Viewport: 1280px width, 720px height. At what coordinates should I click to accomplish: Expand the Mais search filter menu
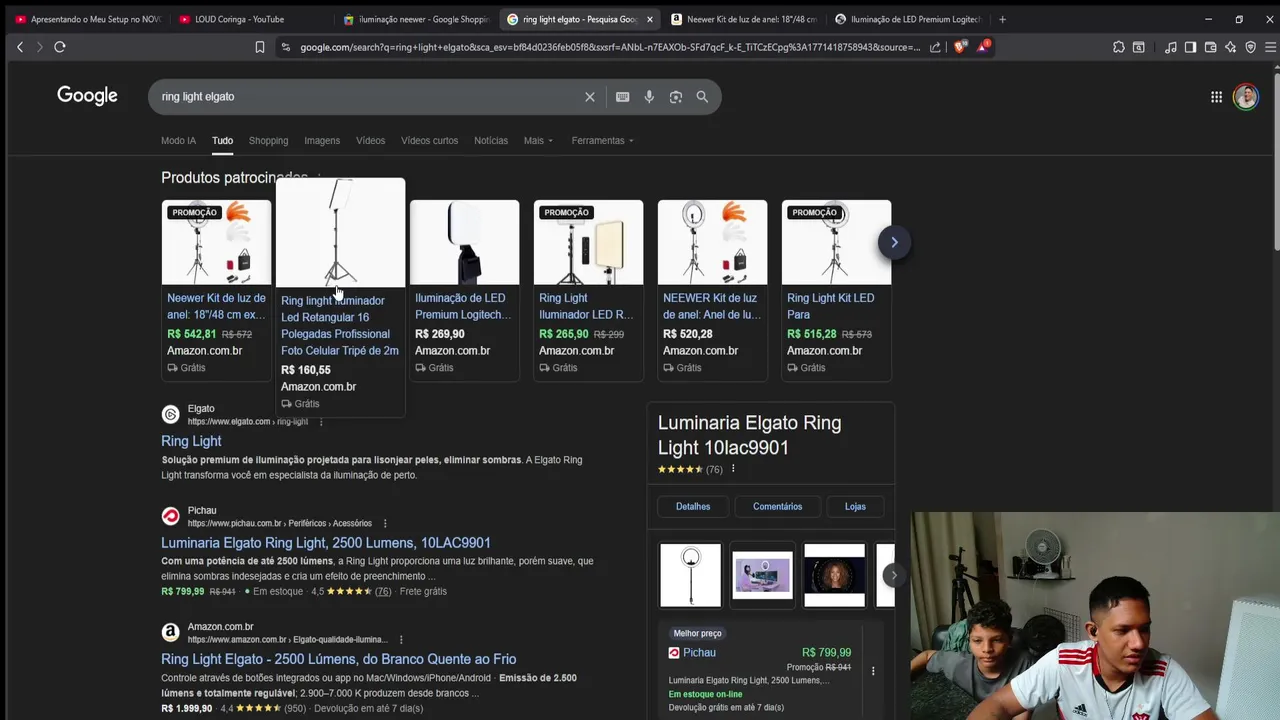click(x=538, y=141)
